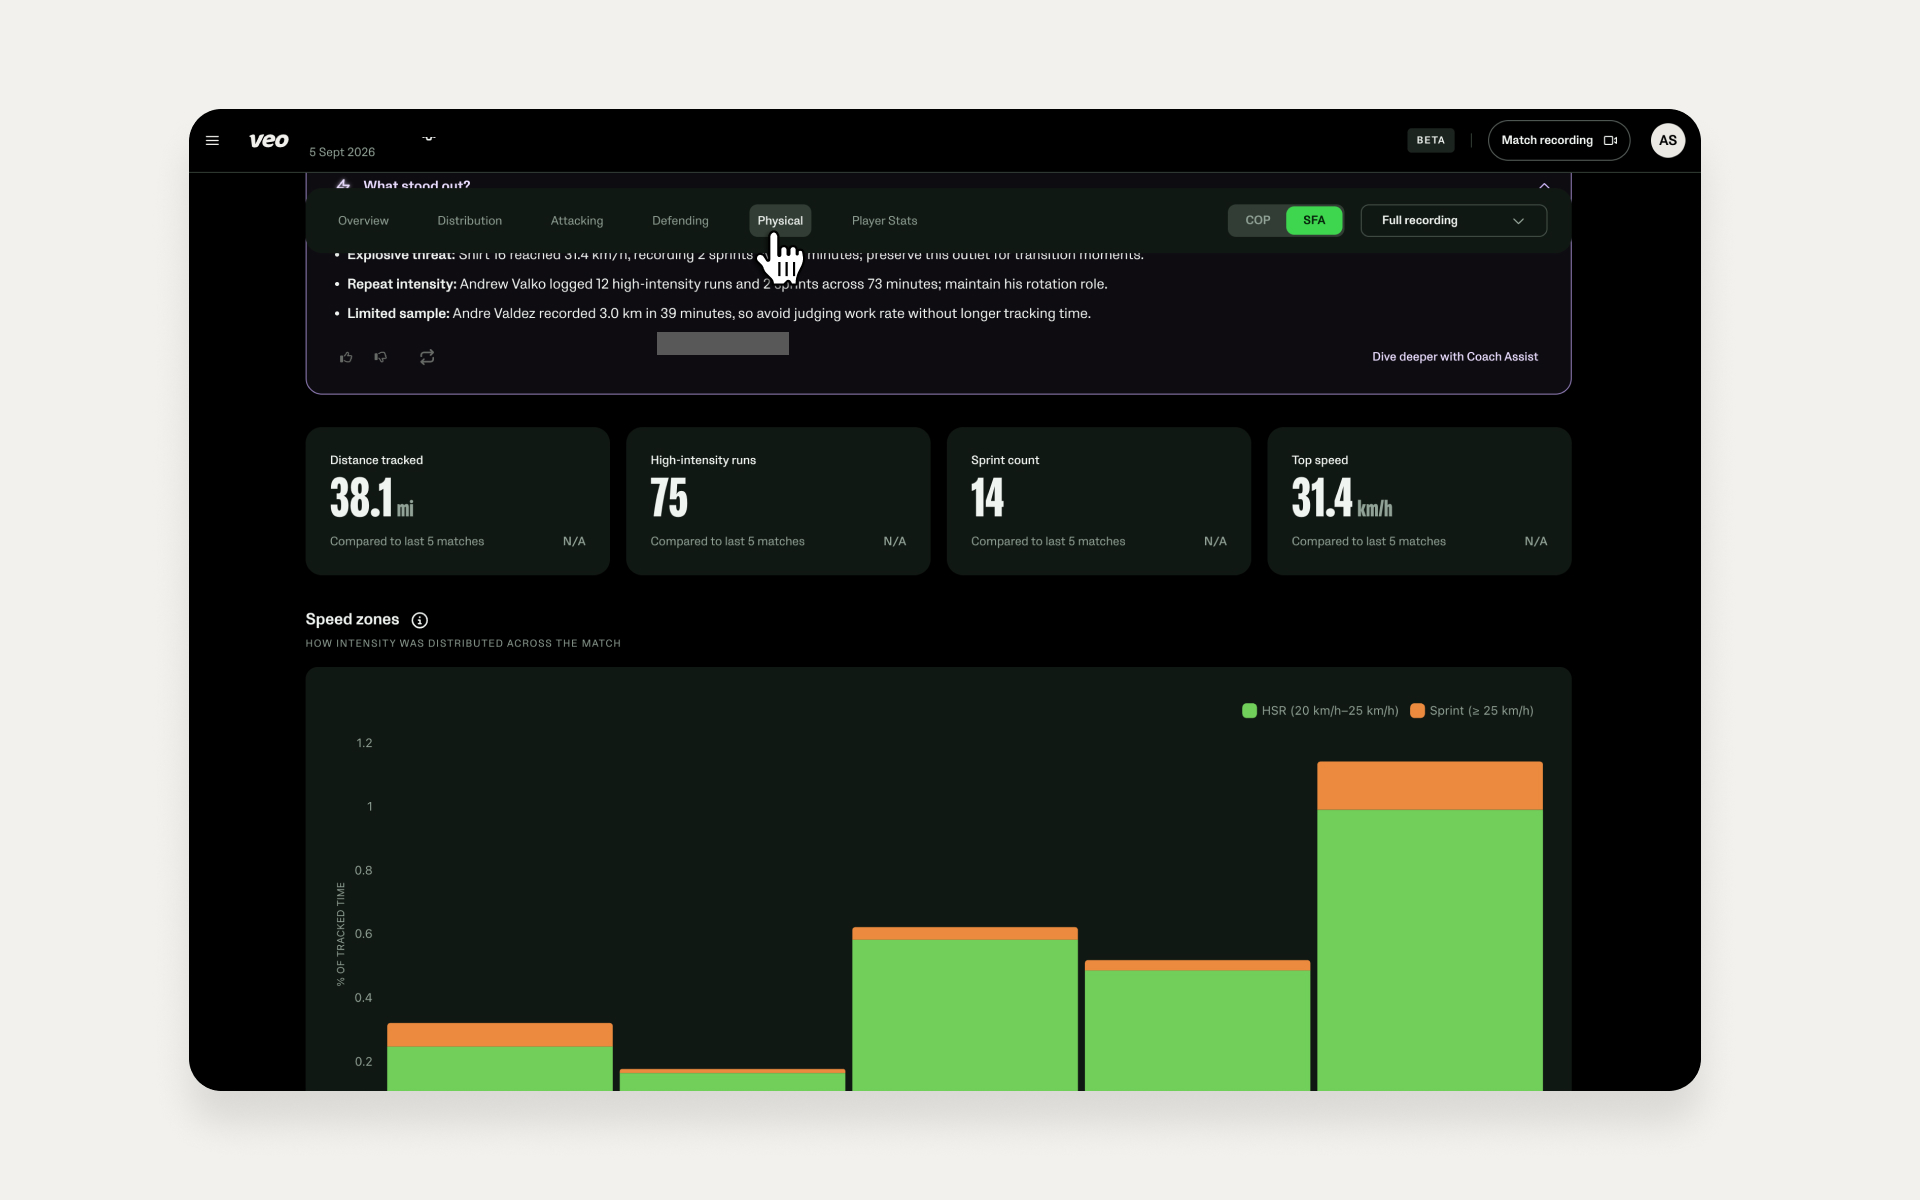
Task: Regenerate the insights summary
Action: [x=427, y=357]
